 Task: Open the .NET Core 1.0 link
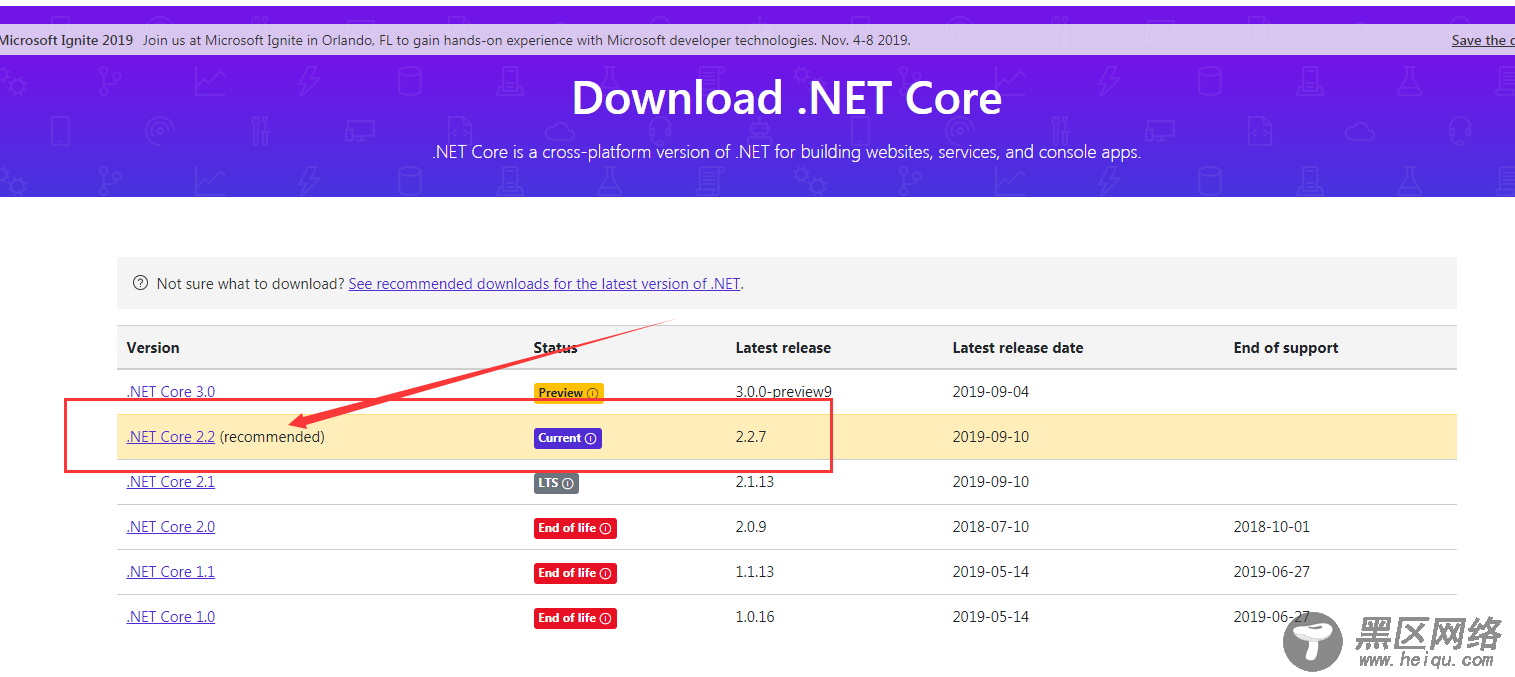point(170,617)
